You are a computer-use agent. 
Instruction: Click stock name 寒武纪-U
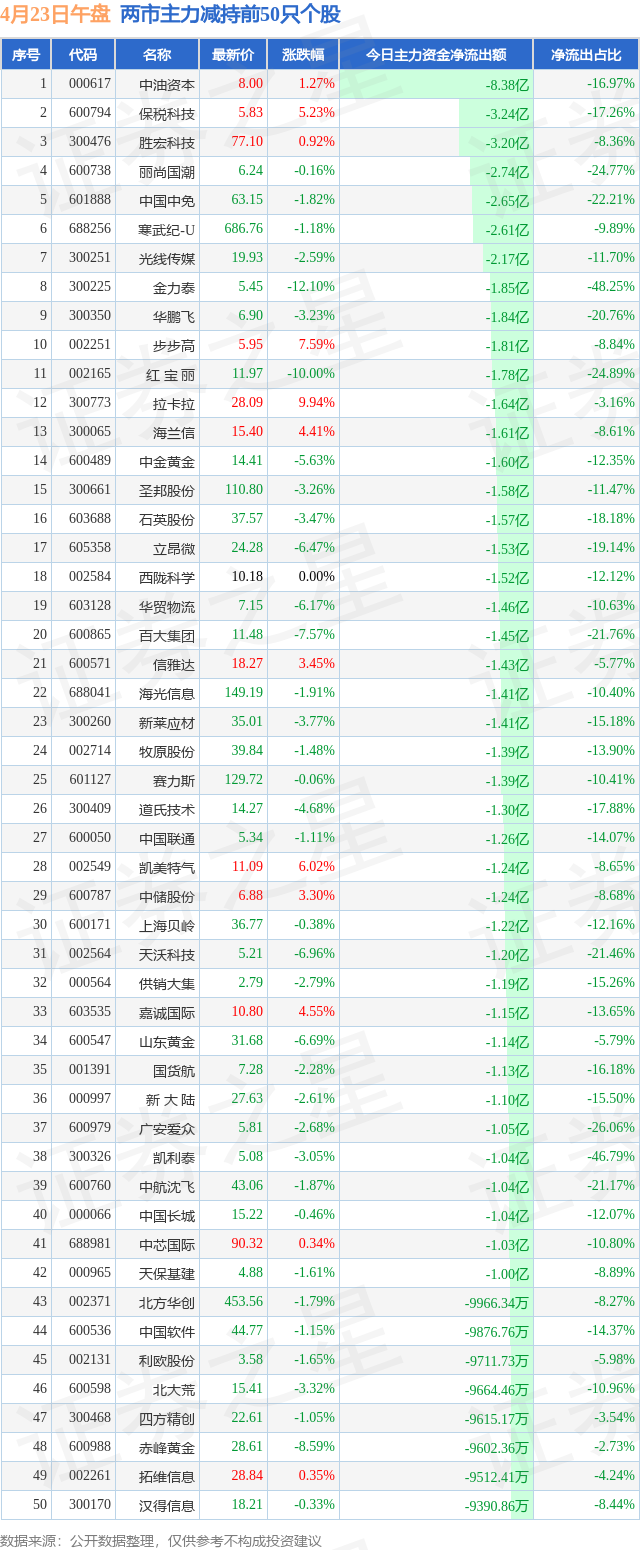click(x=167, y=229)
